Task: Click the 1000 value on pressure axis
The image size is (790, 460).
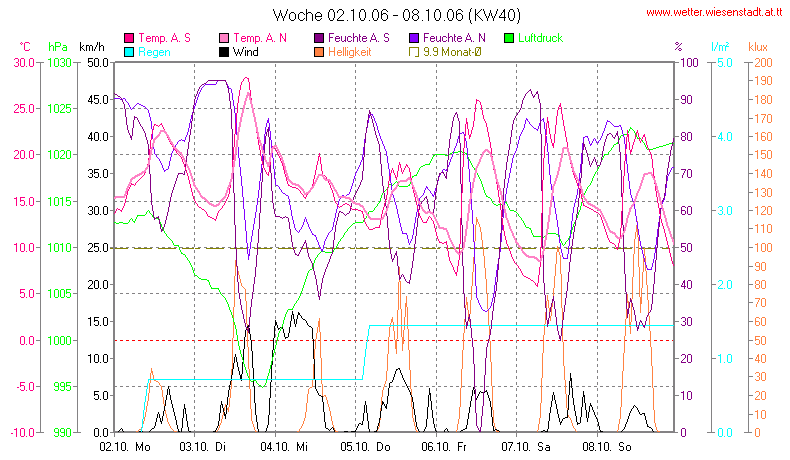Action: 59,341
